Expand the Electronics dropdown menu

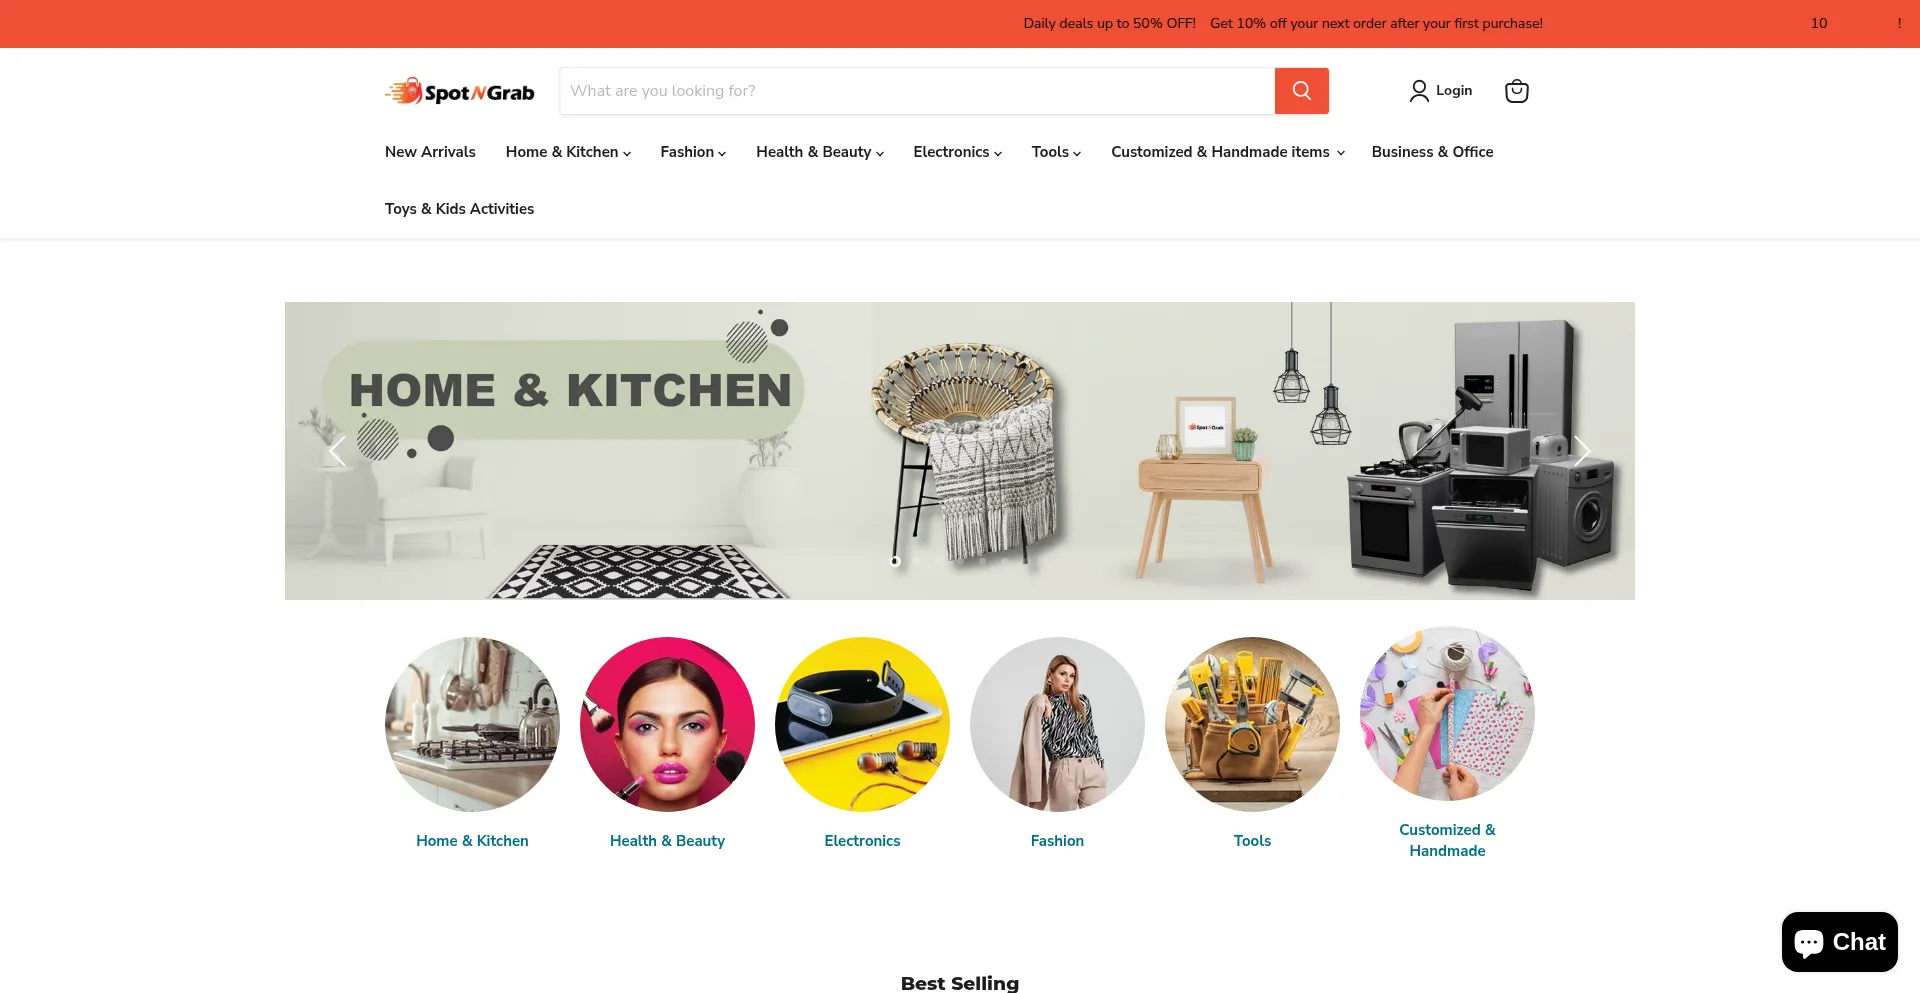(x=957, y=152)
